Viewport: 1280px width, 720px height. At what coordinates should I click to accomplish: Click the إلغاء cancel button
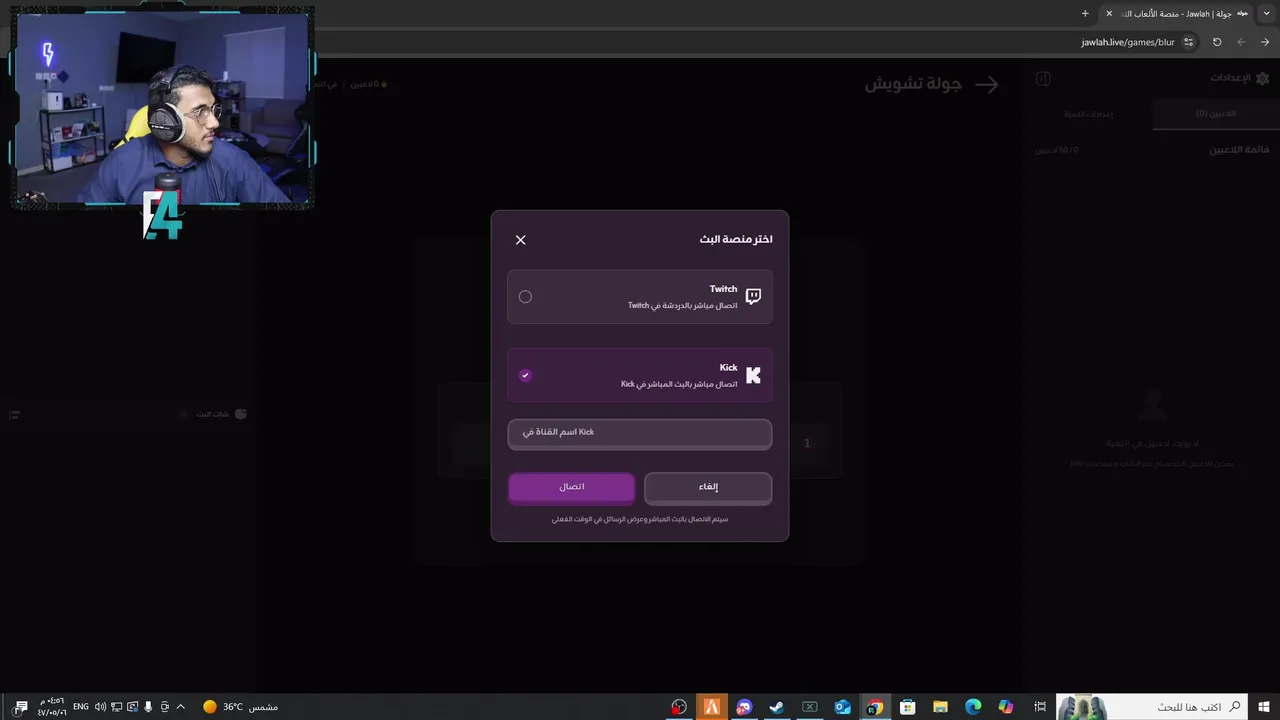(x=708, y=487)
